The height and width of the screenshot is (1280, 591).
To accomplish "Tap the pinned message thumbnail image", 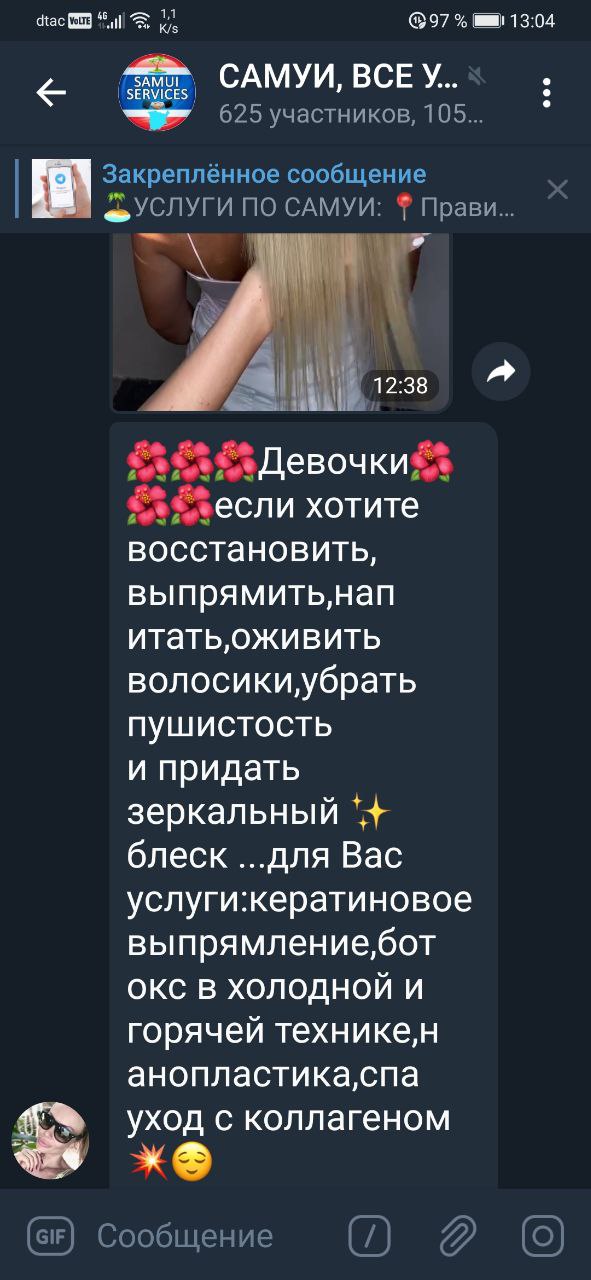I will pos(61,189).
